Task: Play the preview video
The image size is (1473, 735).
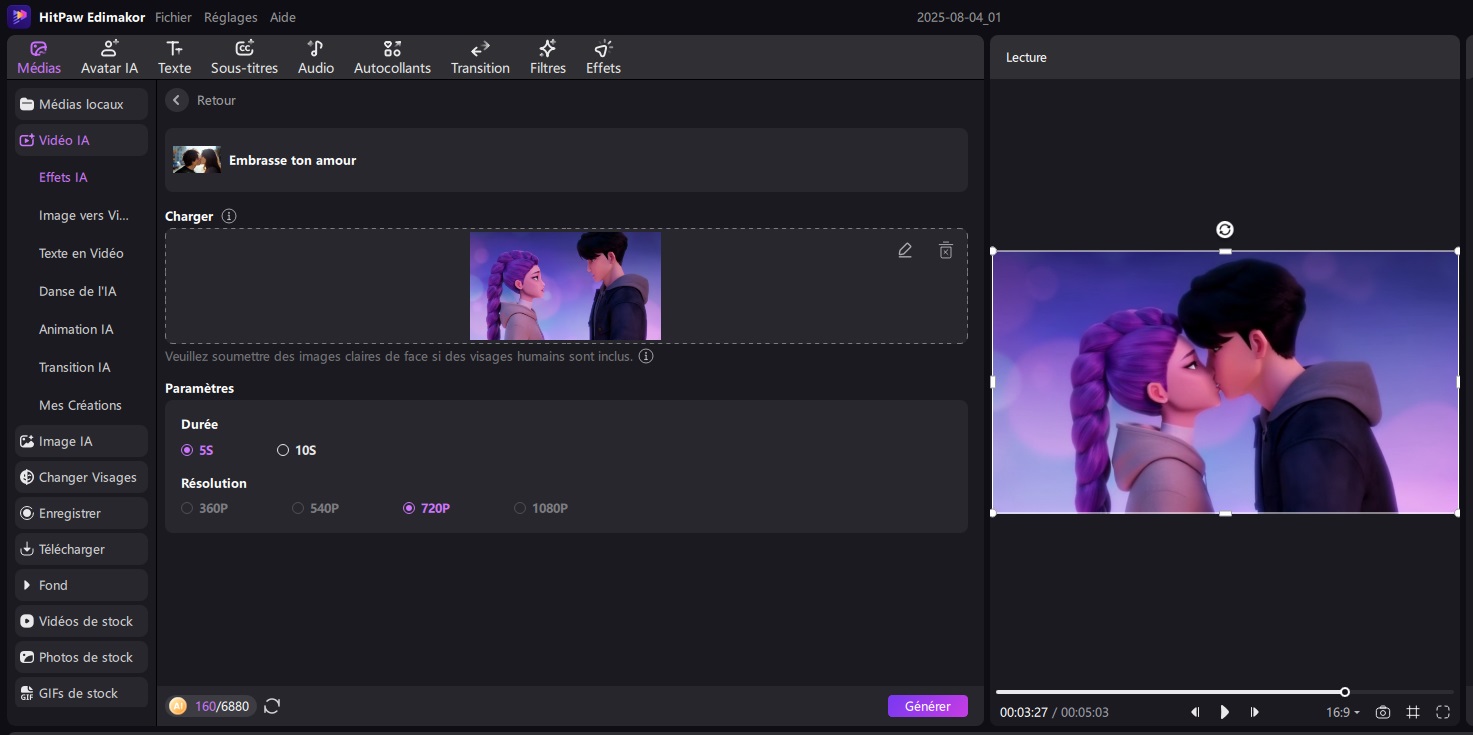Action: click(x=1225, y=712)
